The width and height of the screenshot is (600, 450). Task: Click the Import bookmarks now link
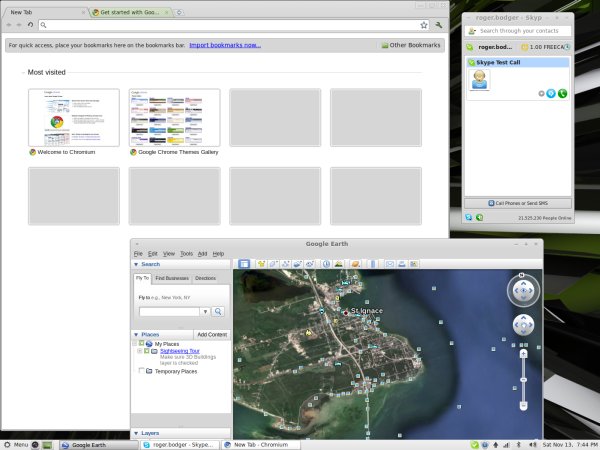(x=225, y=45)
